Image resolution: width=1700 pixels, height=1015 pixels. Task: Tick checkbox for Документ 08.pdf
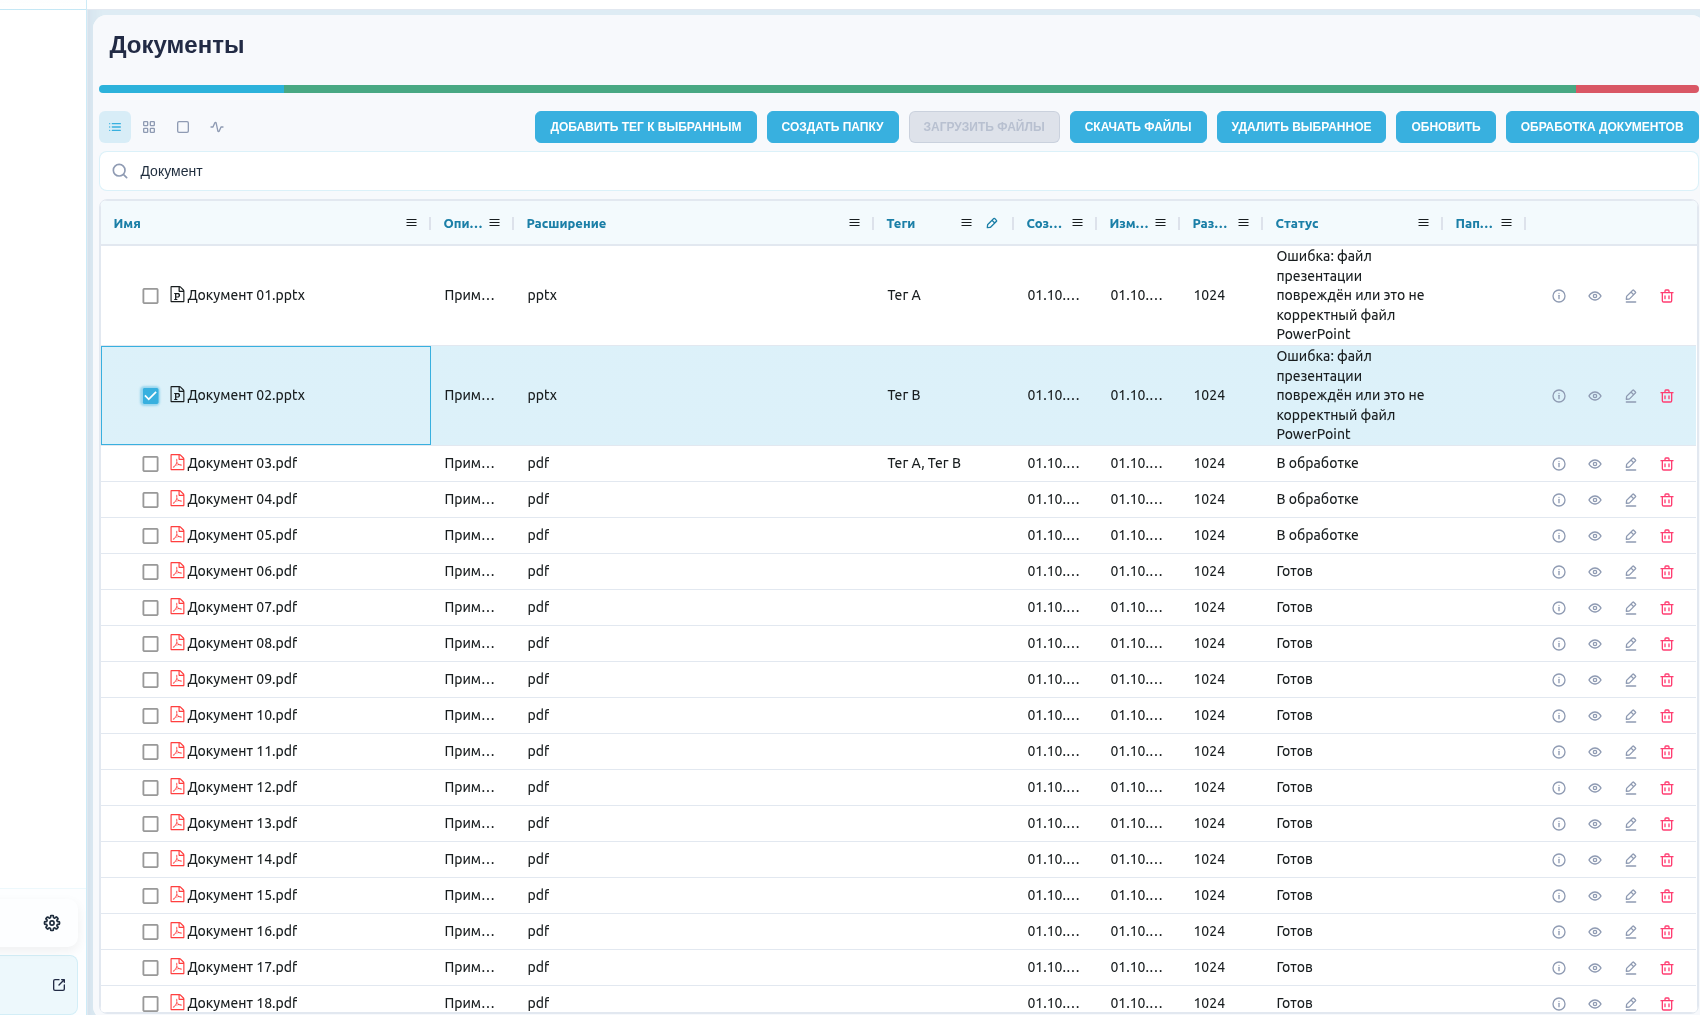150,644
